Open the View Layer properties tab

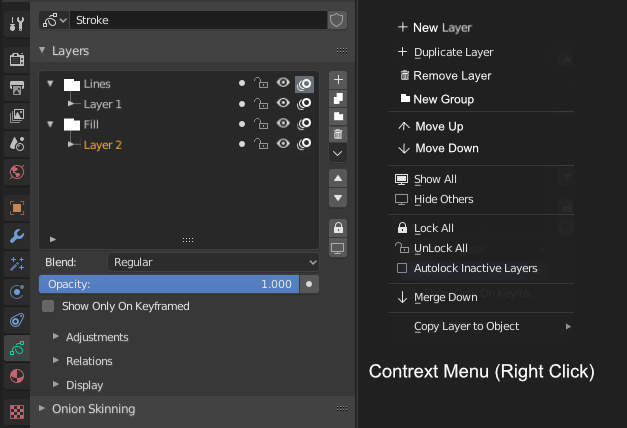16,116
